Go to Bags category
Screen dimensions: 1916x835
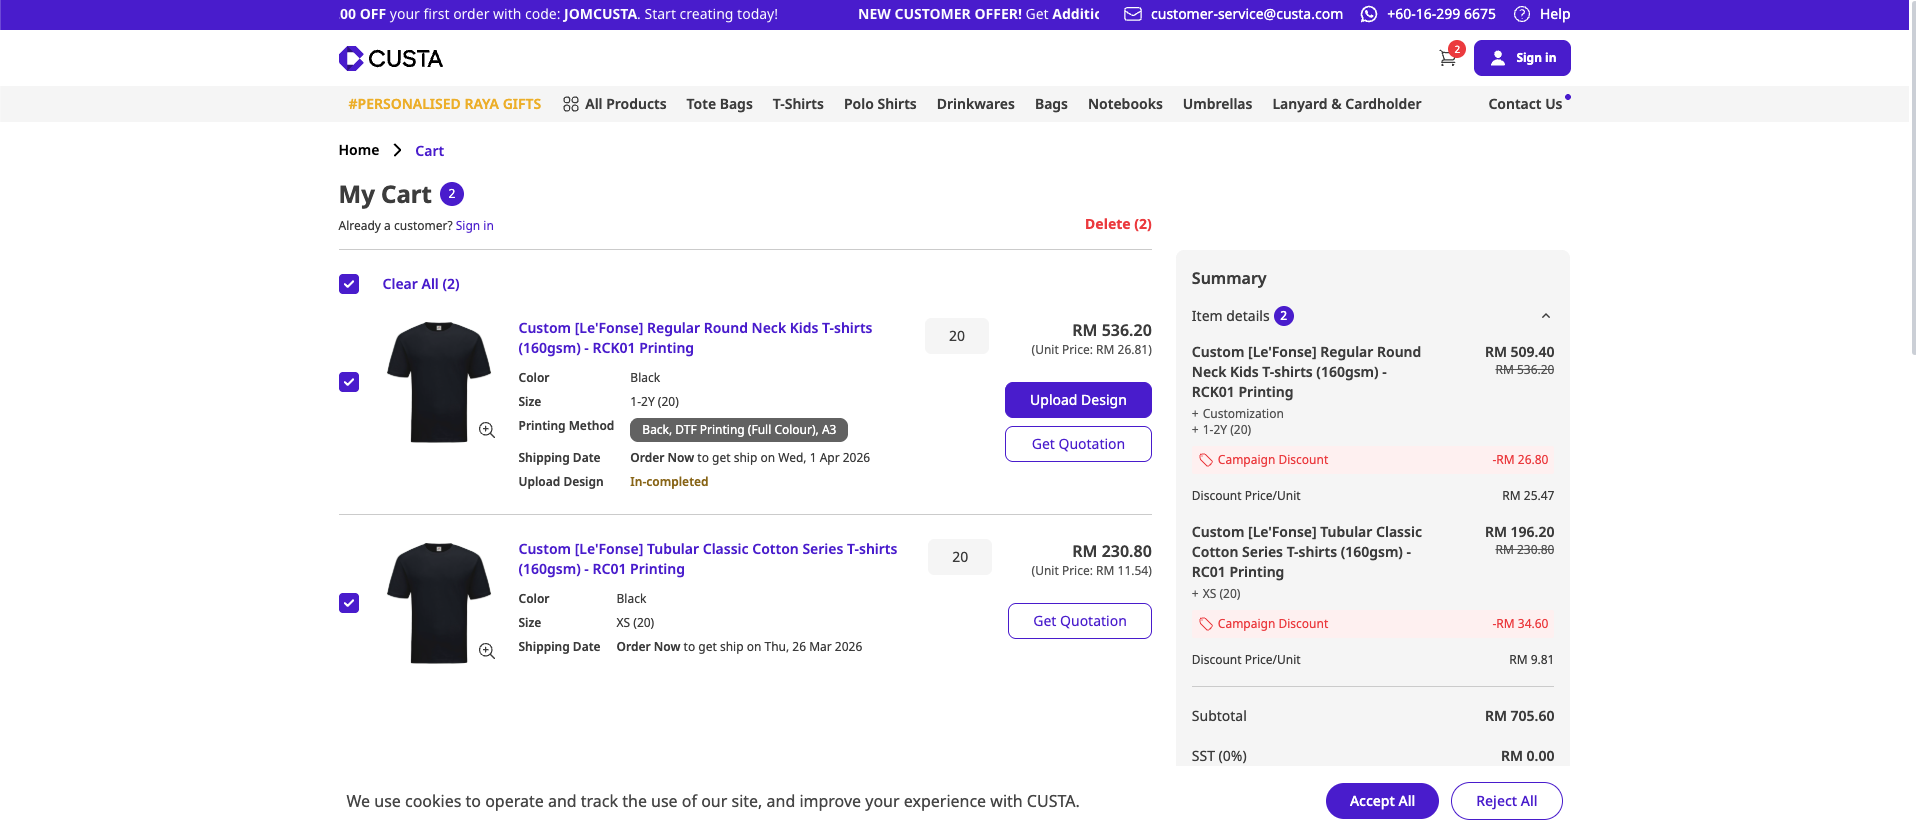(1051, 104)
